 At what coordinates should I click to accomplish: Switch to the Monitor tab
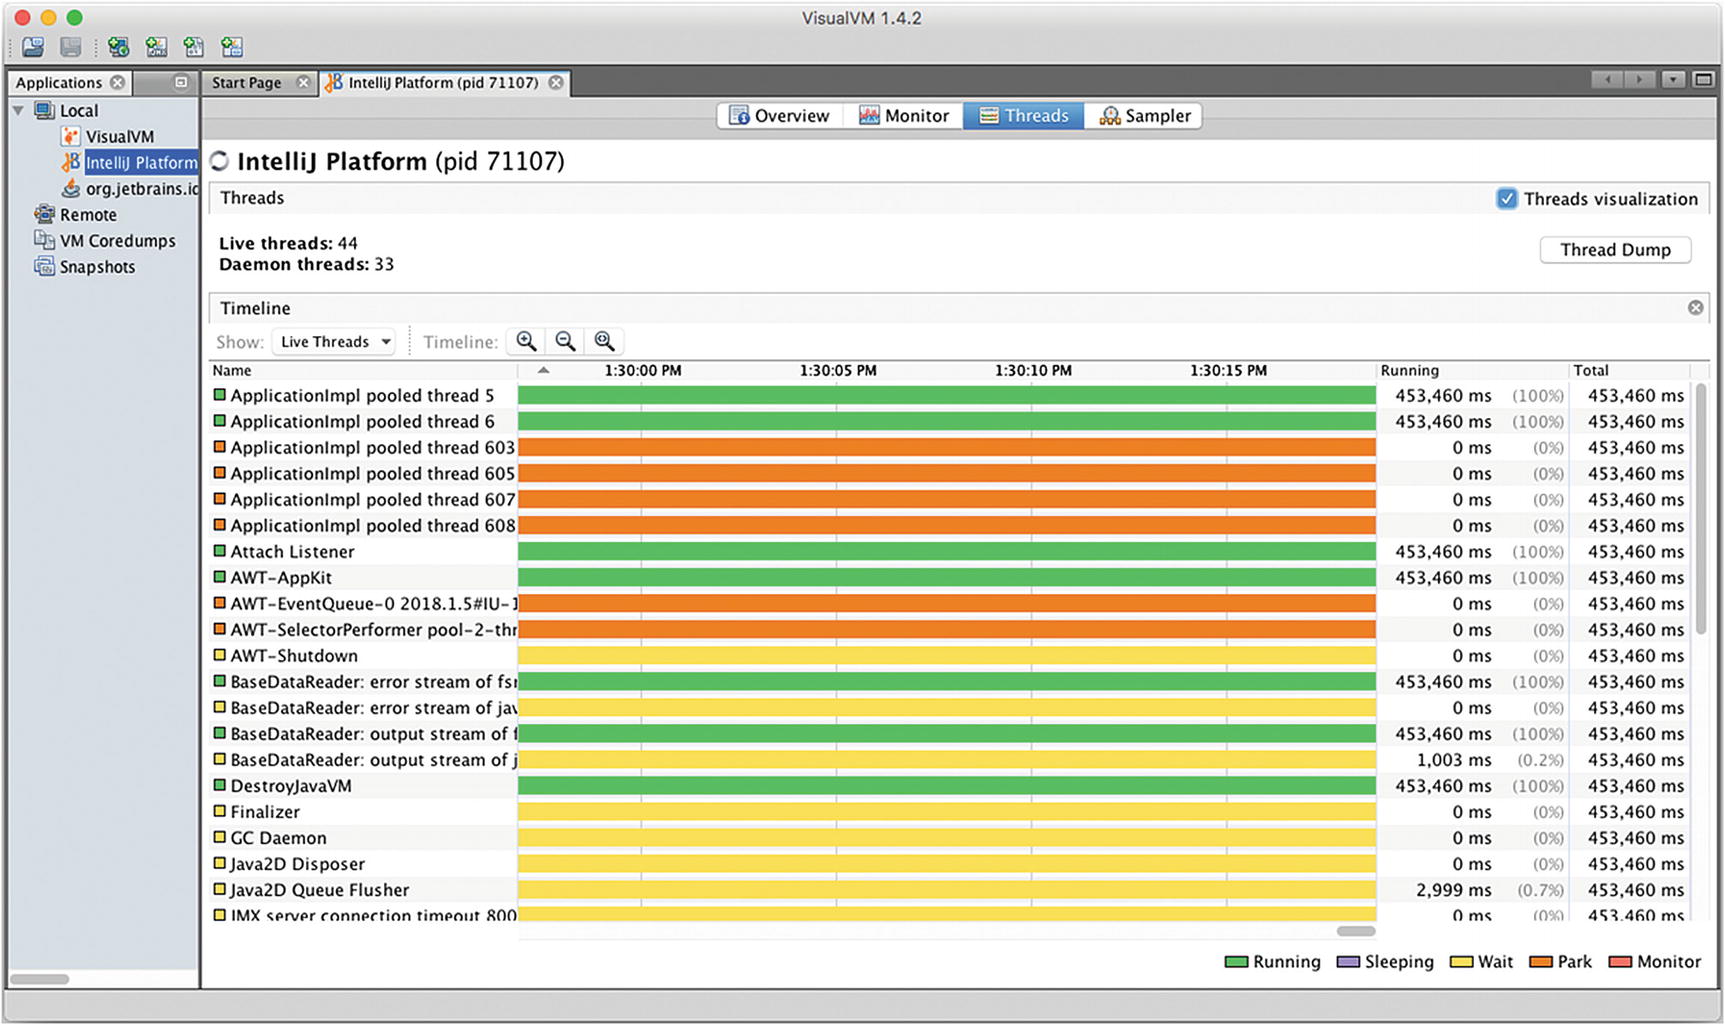click(x=904, y=116)
